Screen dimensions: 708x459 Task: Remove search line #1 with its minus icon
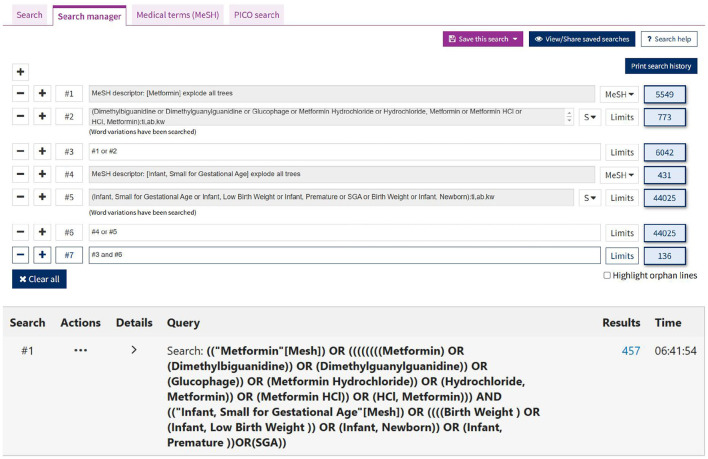tap(20, 93)
